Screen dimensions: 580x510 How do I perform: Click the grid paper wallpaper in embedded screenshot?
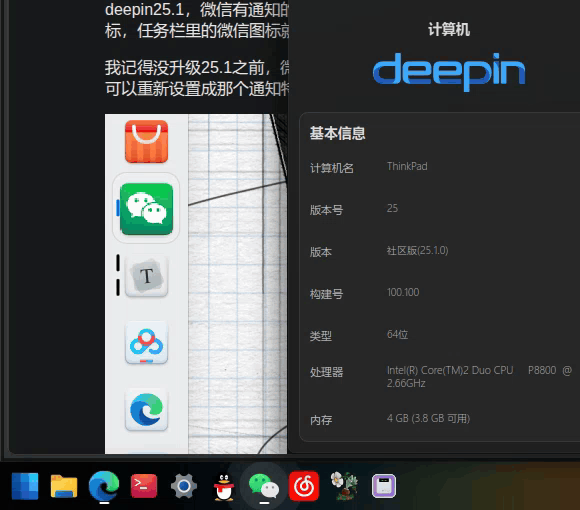click(237, 284)
